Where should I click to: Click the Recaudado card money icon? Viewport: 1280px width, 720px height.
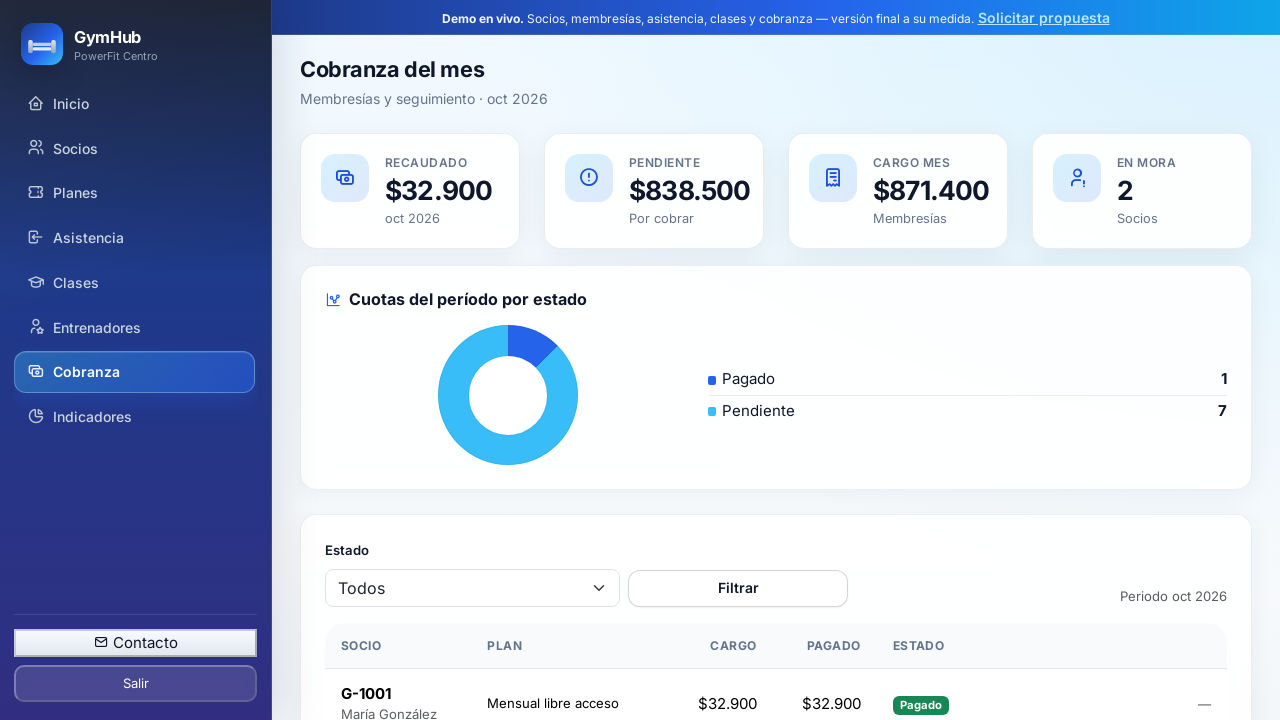coord(345,178)
